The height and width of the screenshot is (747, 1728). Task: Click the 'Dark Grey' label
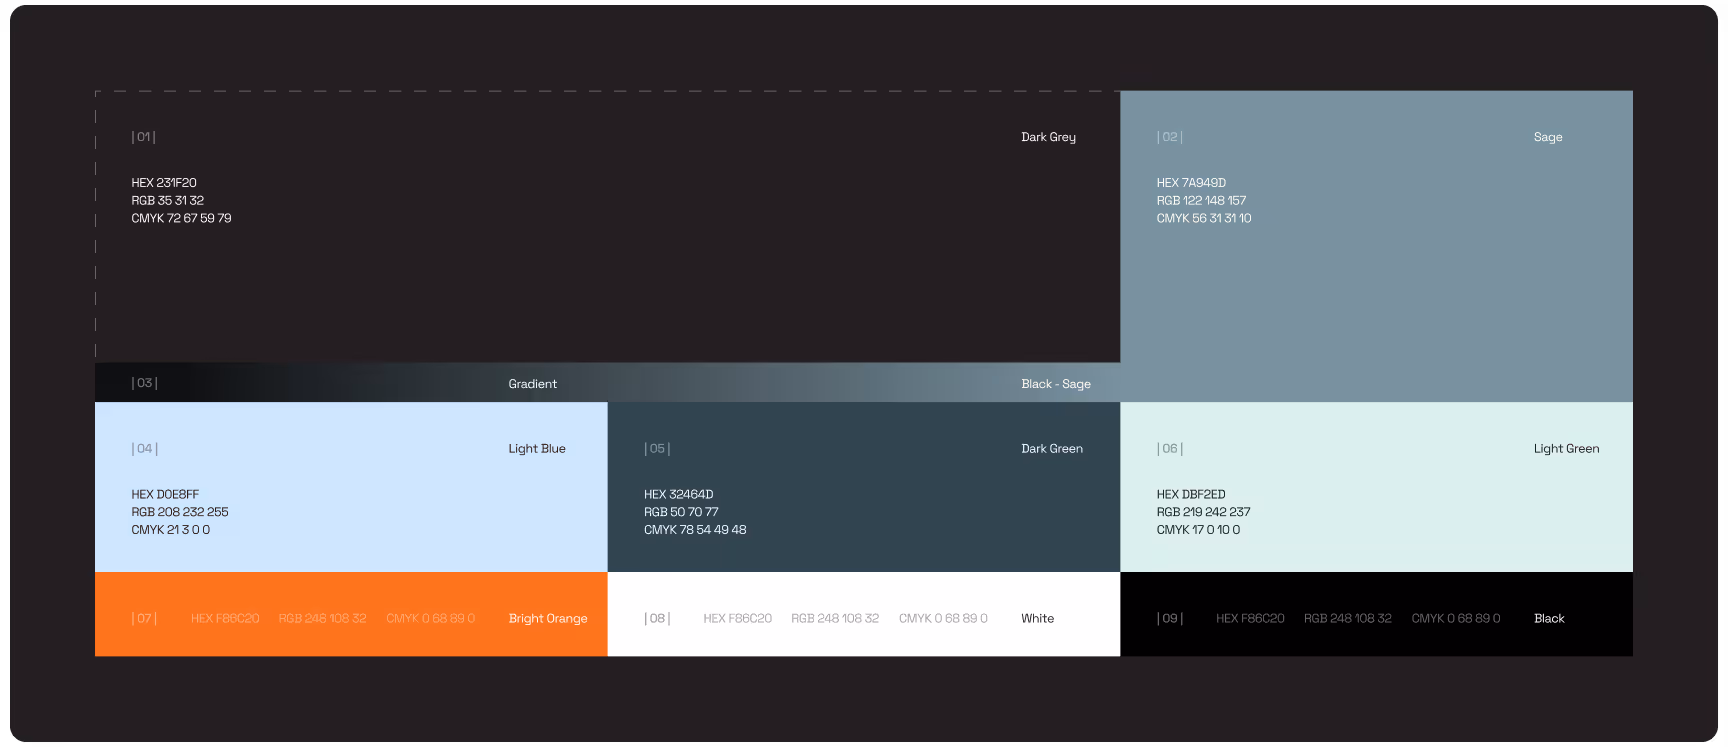[x=1048, y=137]
